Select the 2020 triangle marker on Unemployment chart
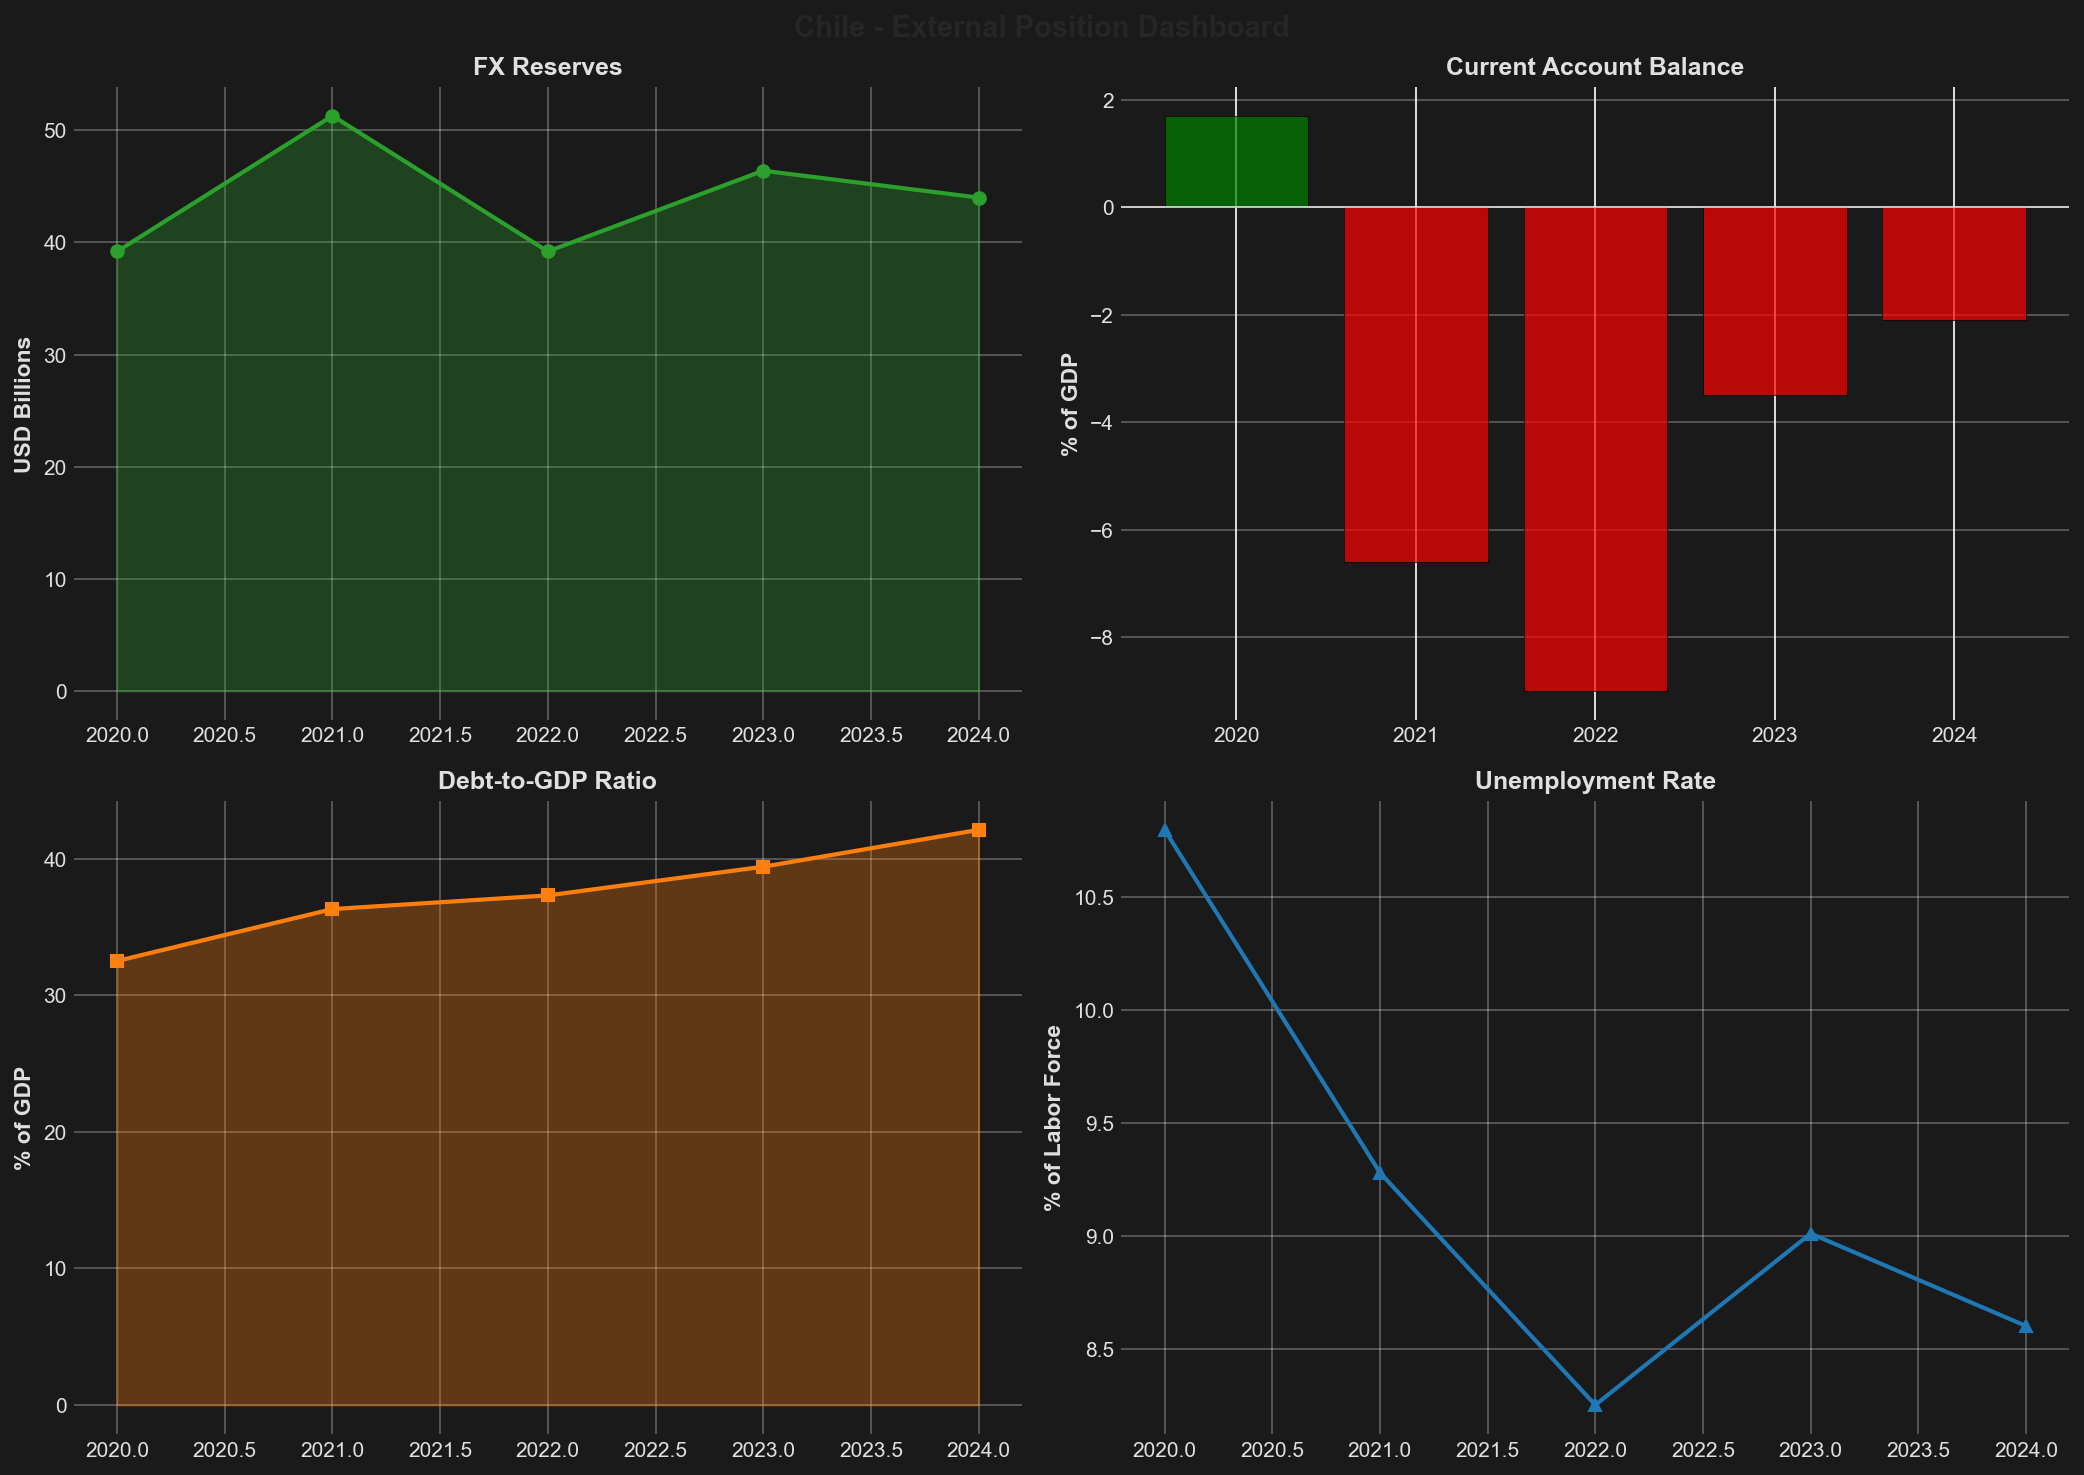 [1164, 830]
